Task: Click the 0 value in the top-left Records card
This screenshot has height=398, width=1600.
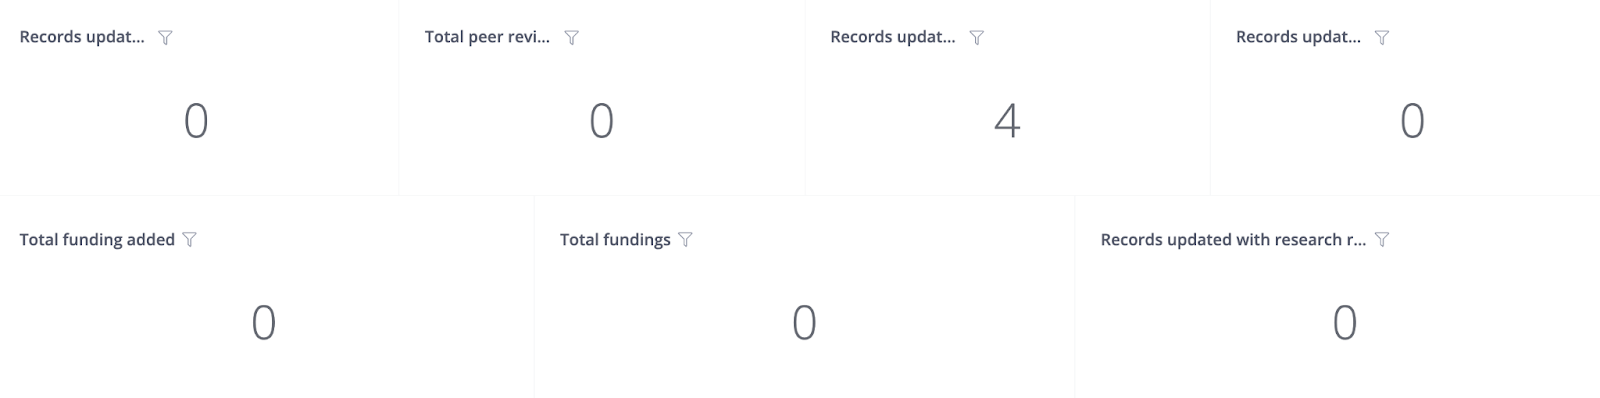Action: pos(196,121)
